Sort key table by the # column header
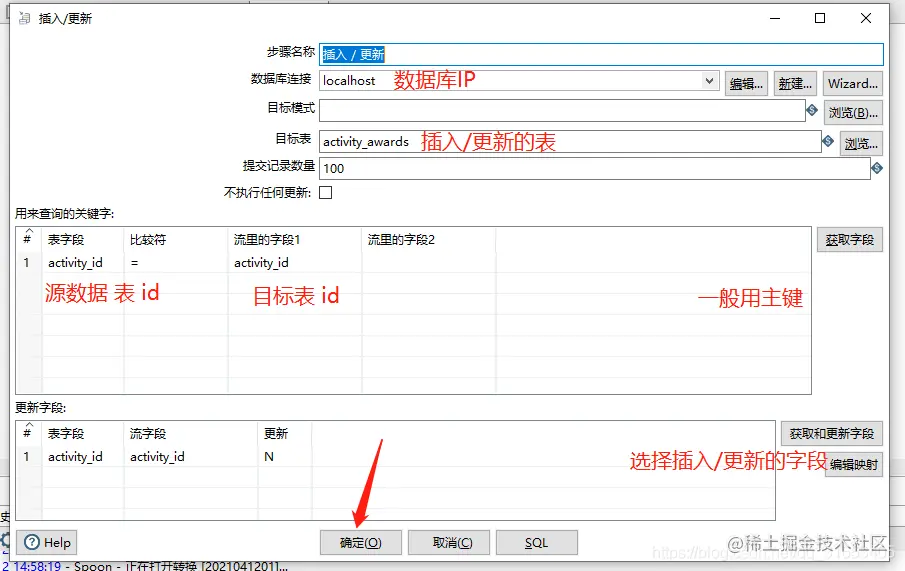Screen dimensions: 905x571 point(28,239)
